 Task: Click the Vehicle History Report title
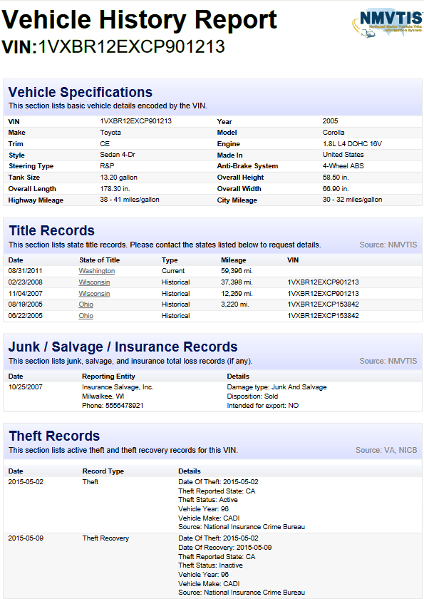tap(139, 19)
